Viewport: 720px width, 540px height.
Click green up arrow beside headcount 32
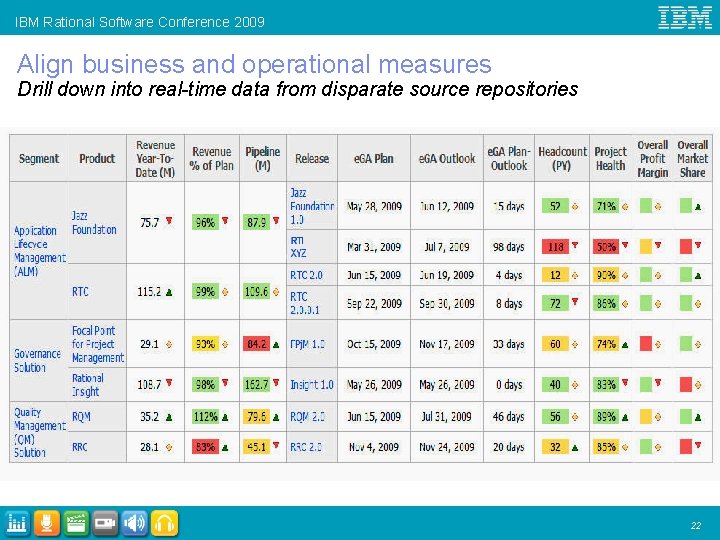(x=575, y=448)
